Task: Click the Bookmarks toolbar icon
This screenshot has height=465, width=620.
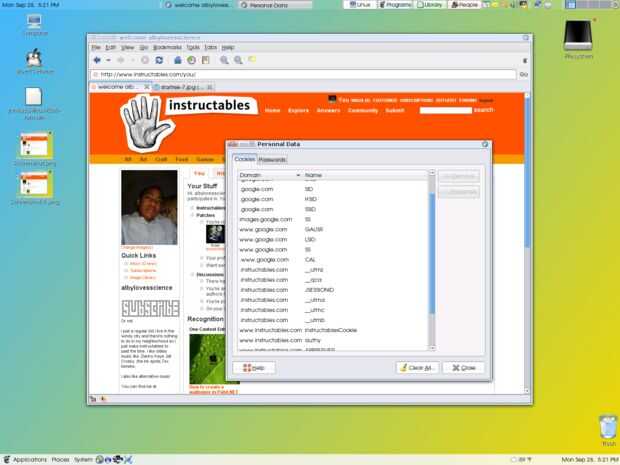Action: [205, 60]
